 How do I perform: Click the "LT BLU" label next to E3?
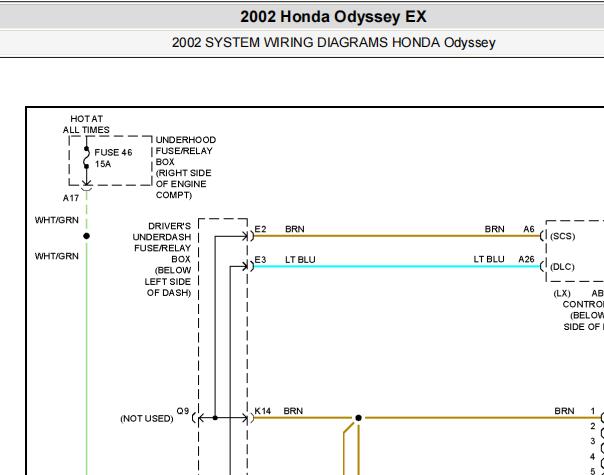[300, 260]
